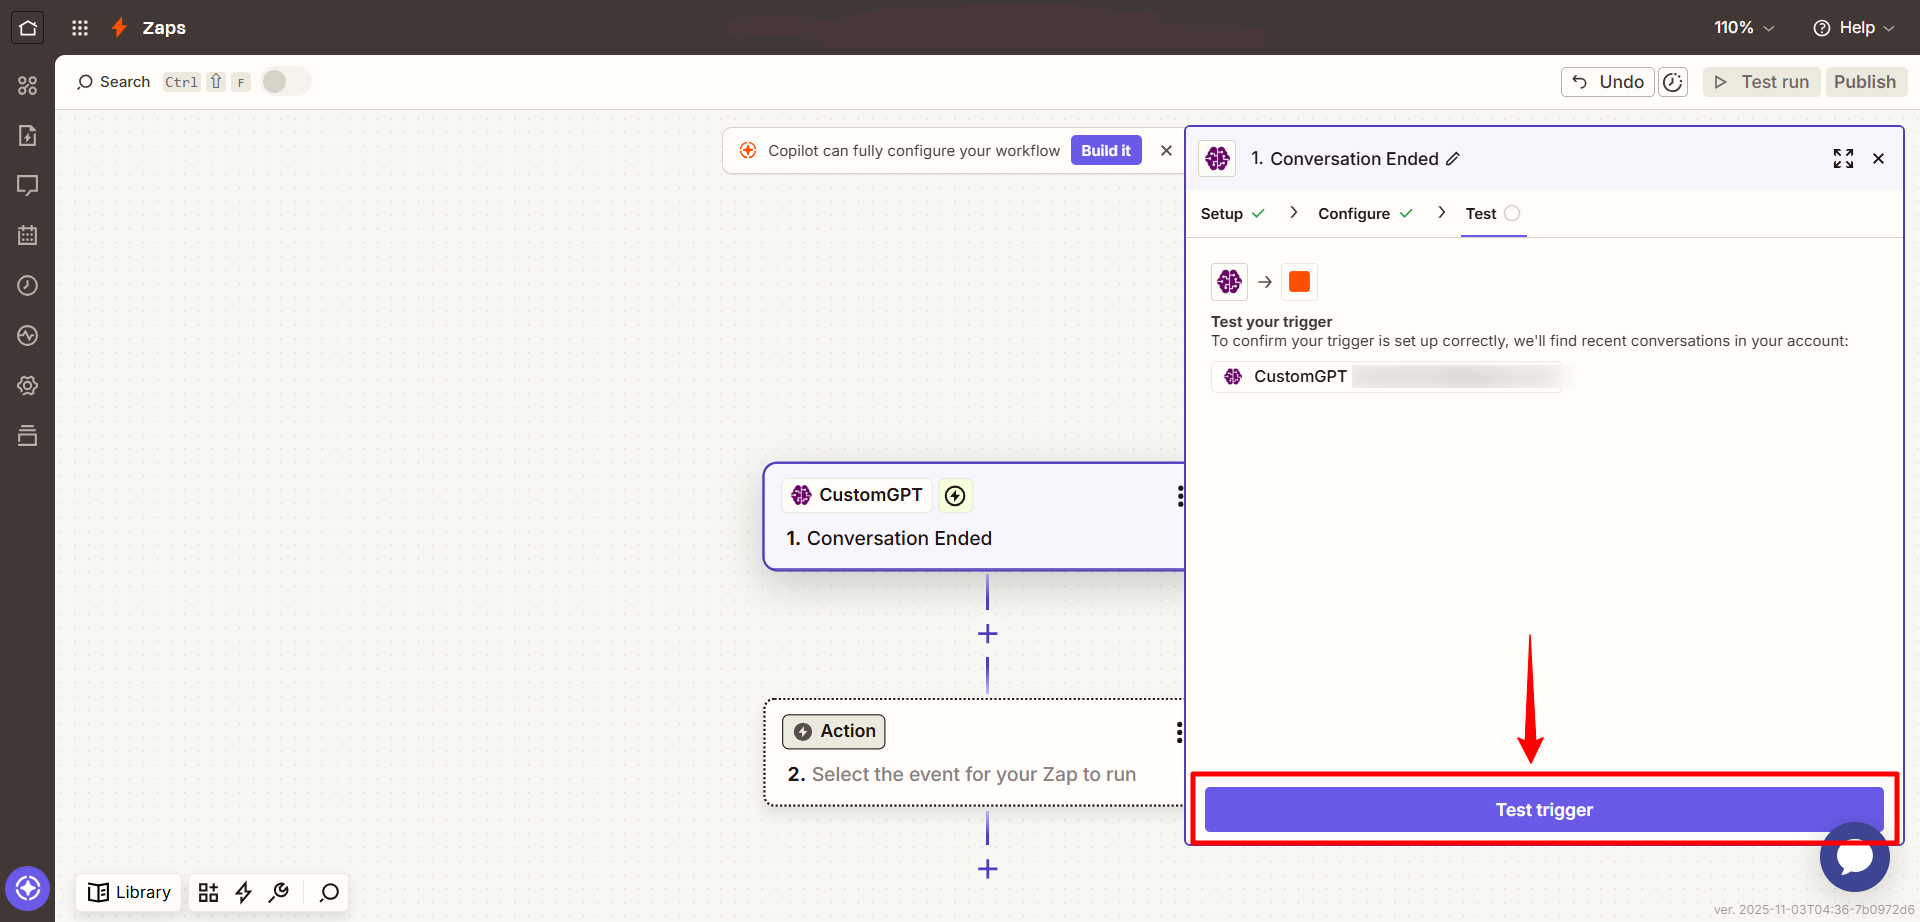The image size is (1920, 922).
Task: Open the dashboard icon in left sidebar
Action: coord(28,86)
